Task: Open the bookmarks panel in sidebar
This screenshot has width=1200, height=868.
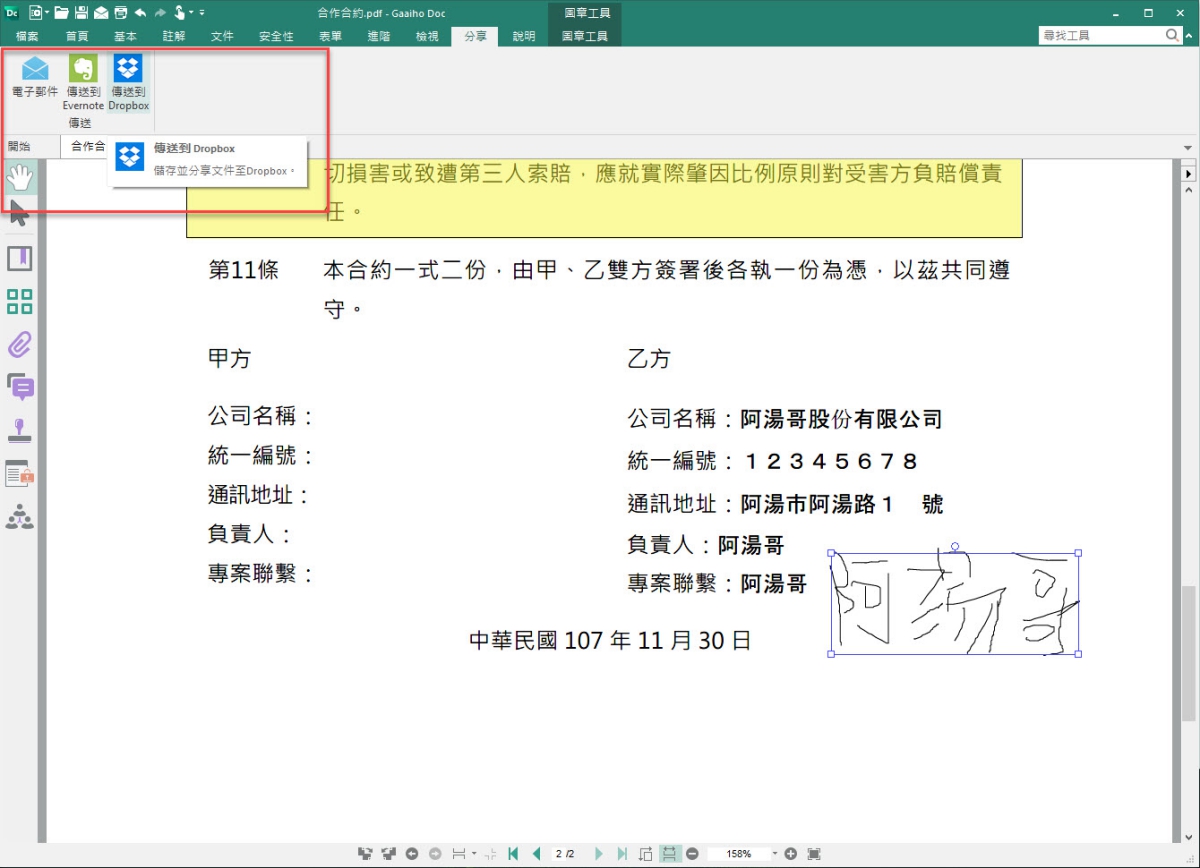Action: pyautogui.click(x=20, y=259)
